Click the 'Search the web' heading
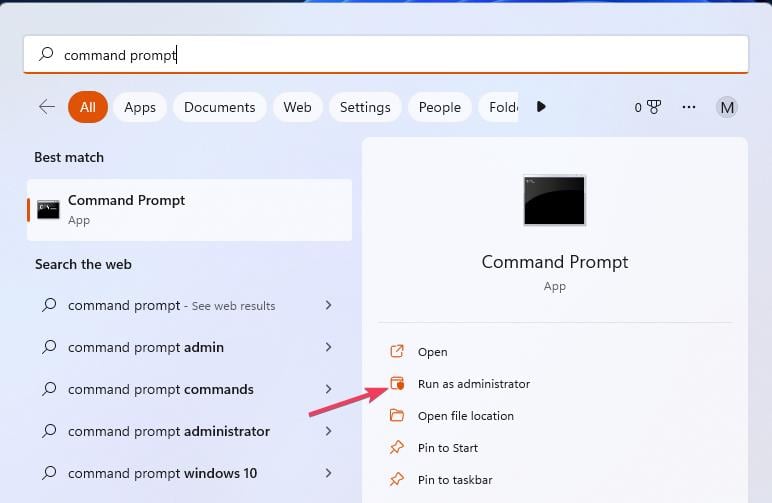The image size is (772, 503). [83, 264]
